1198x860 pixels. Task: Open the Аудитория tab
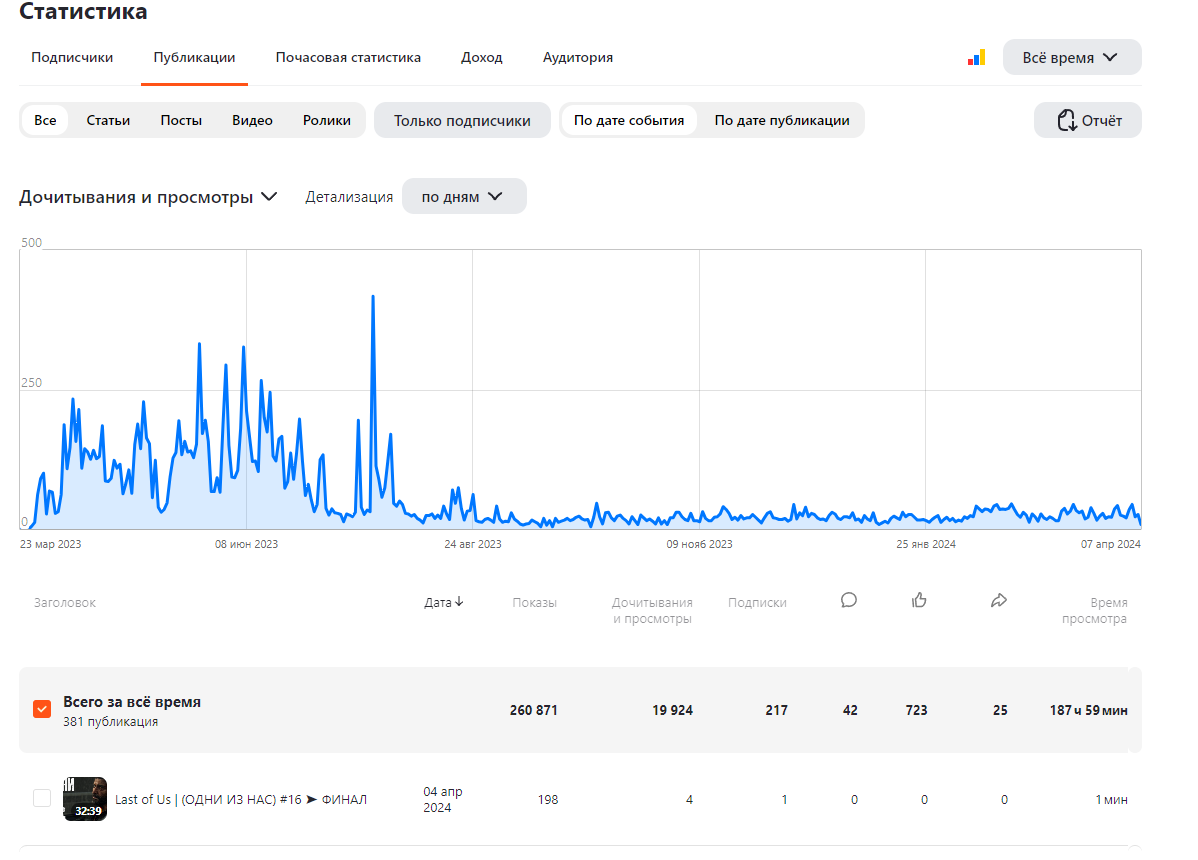[x=578, y=57]
